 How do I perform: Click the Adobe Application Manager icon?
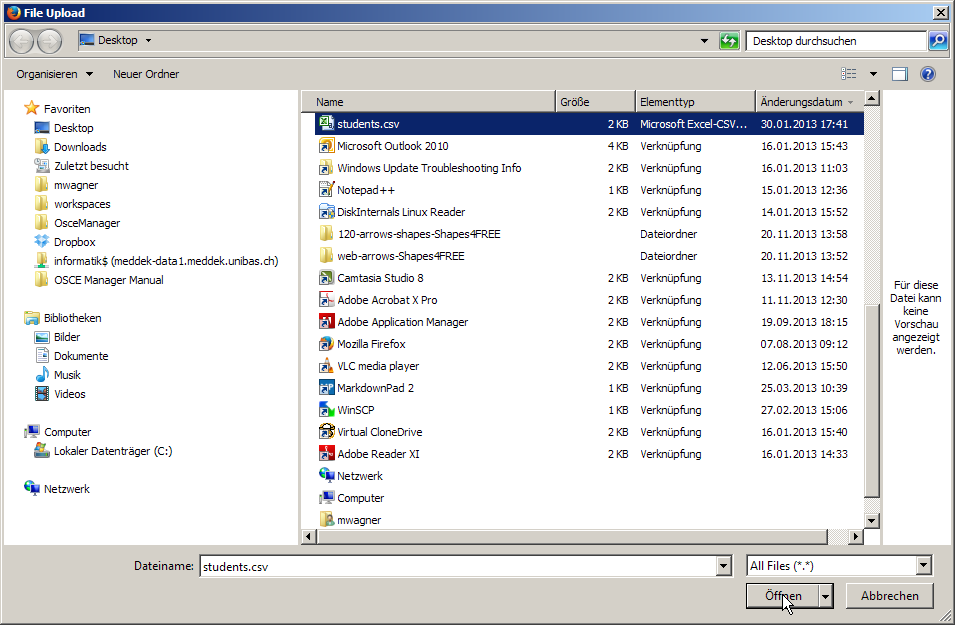[x=326, y=322]
